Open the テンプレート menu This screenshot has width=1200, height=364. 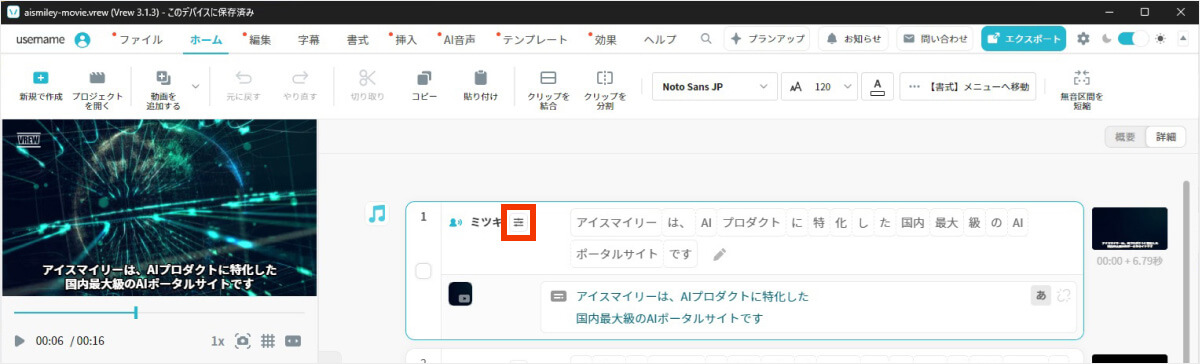coord(535,40)
